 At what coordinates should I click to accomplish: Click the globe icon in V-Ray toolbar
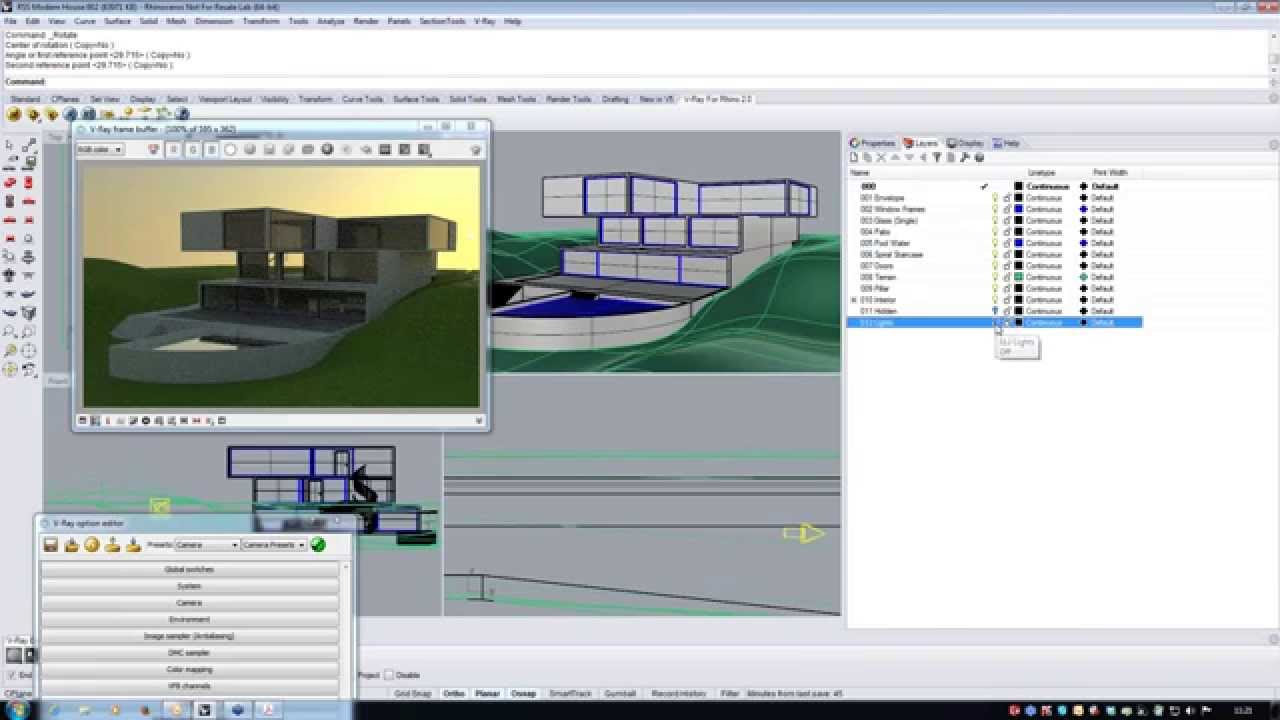point(184,115)
